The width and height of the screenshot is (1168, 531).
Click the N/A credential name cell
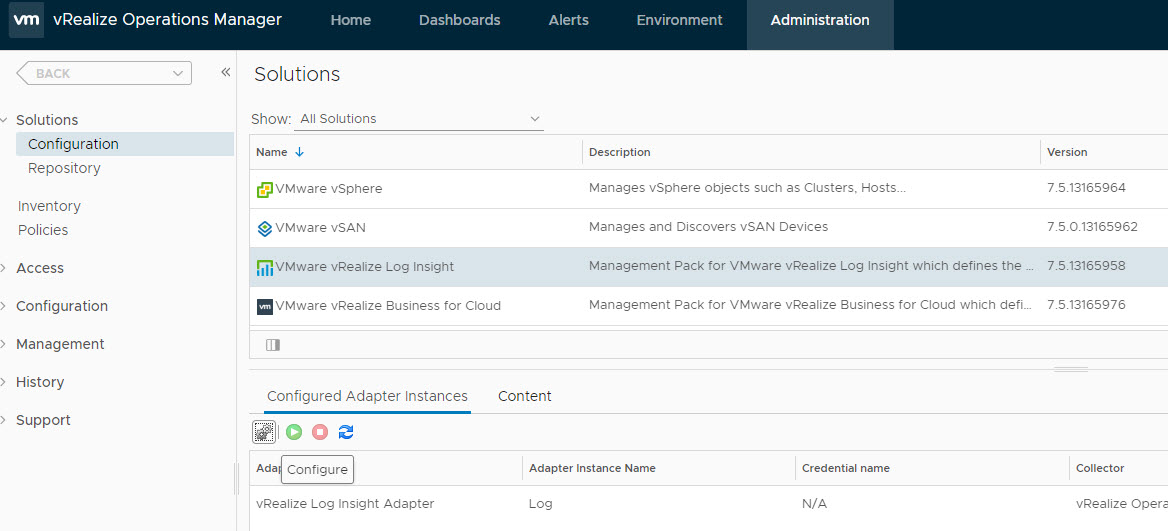click(814, 504)
